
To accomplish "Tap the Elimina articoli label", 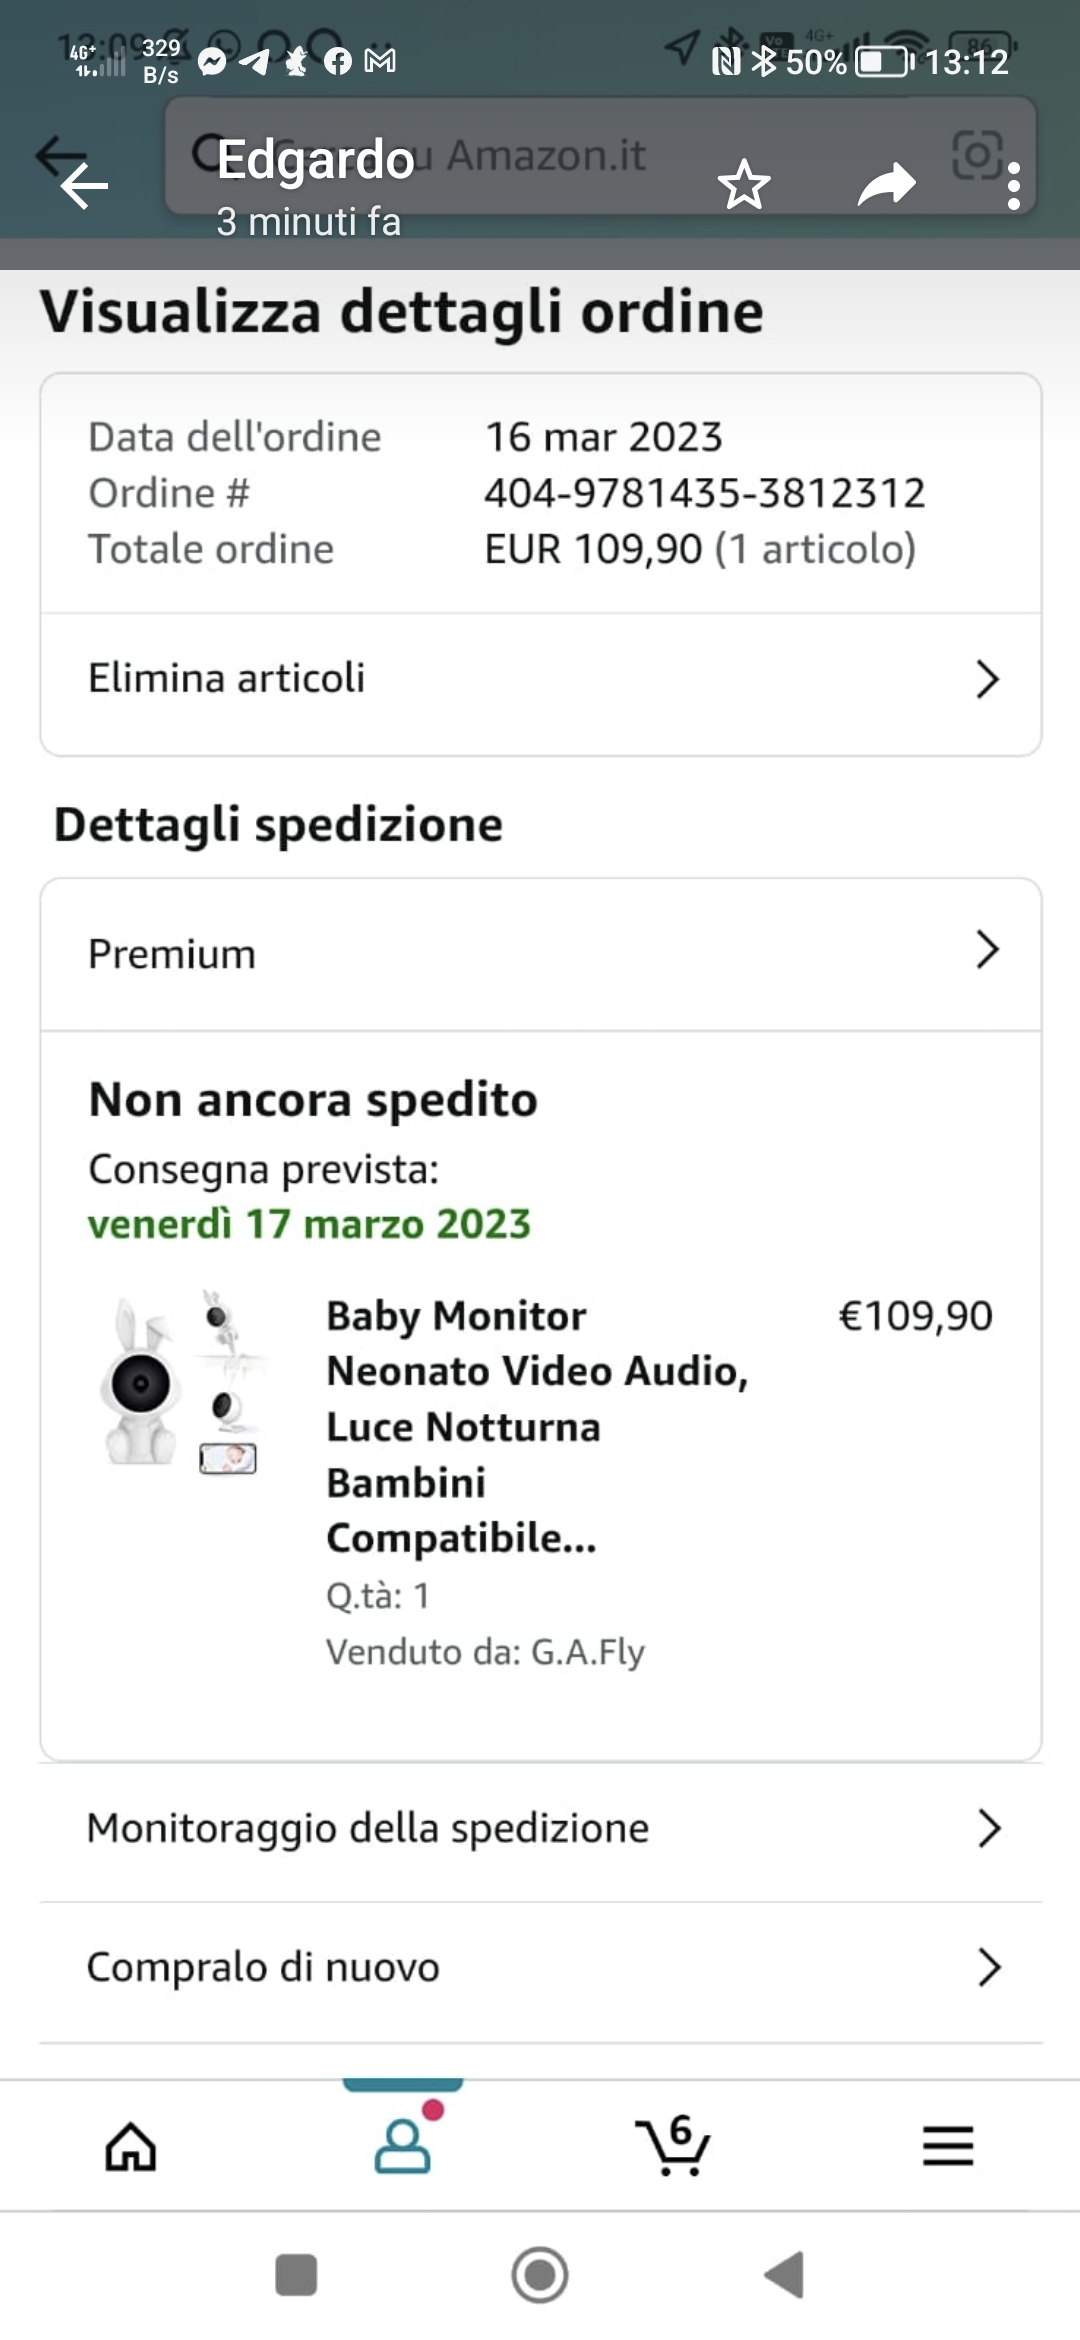I will (x=227, y=679).
